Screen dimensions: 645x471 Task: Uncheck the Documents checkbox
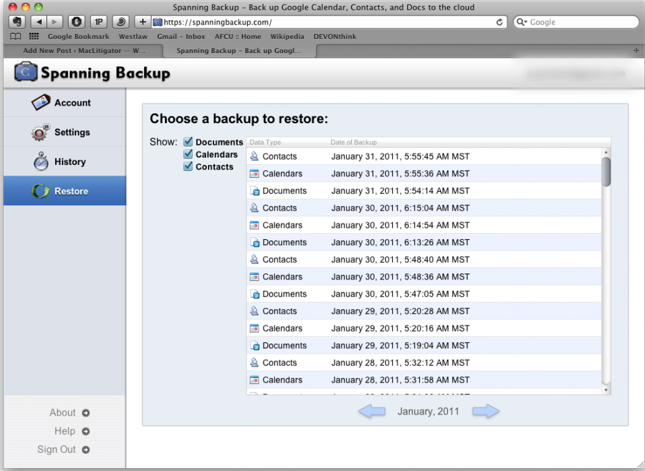point(188,142)
